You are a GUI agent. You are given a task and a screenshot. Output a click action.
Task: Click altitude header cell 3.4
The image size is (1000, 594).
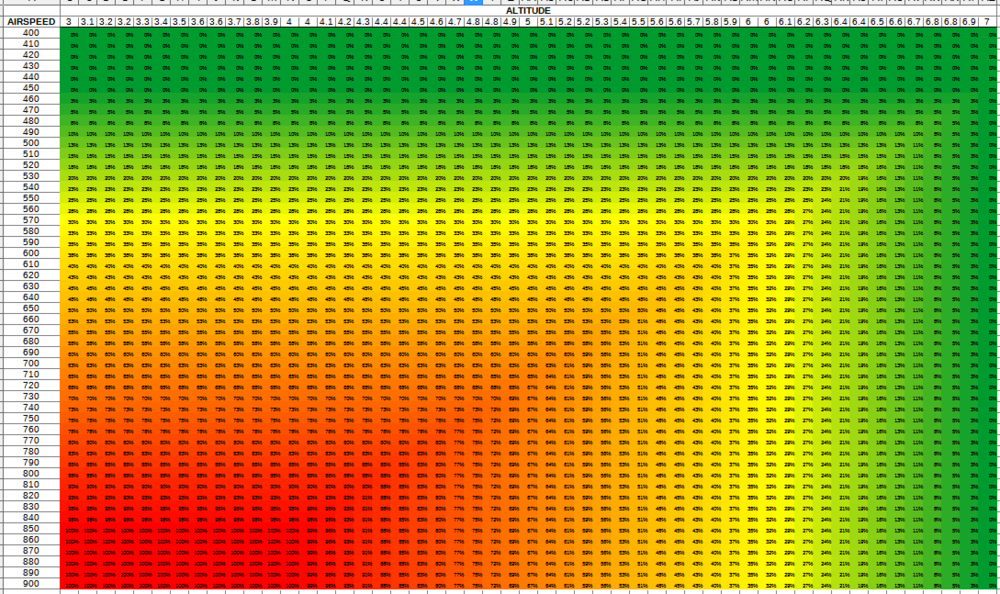[161, 22]
